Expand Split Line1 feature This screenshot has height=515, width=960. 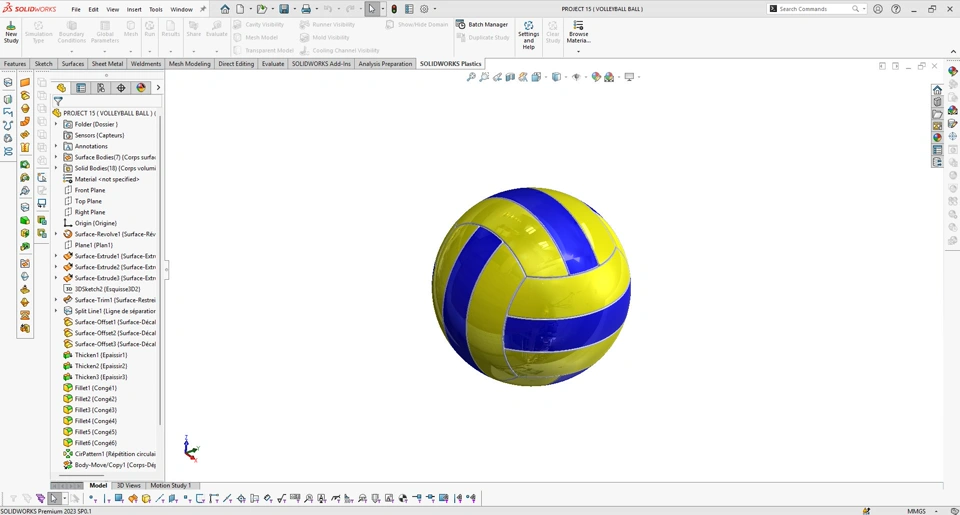56,311
